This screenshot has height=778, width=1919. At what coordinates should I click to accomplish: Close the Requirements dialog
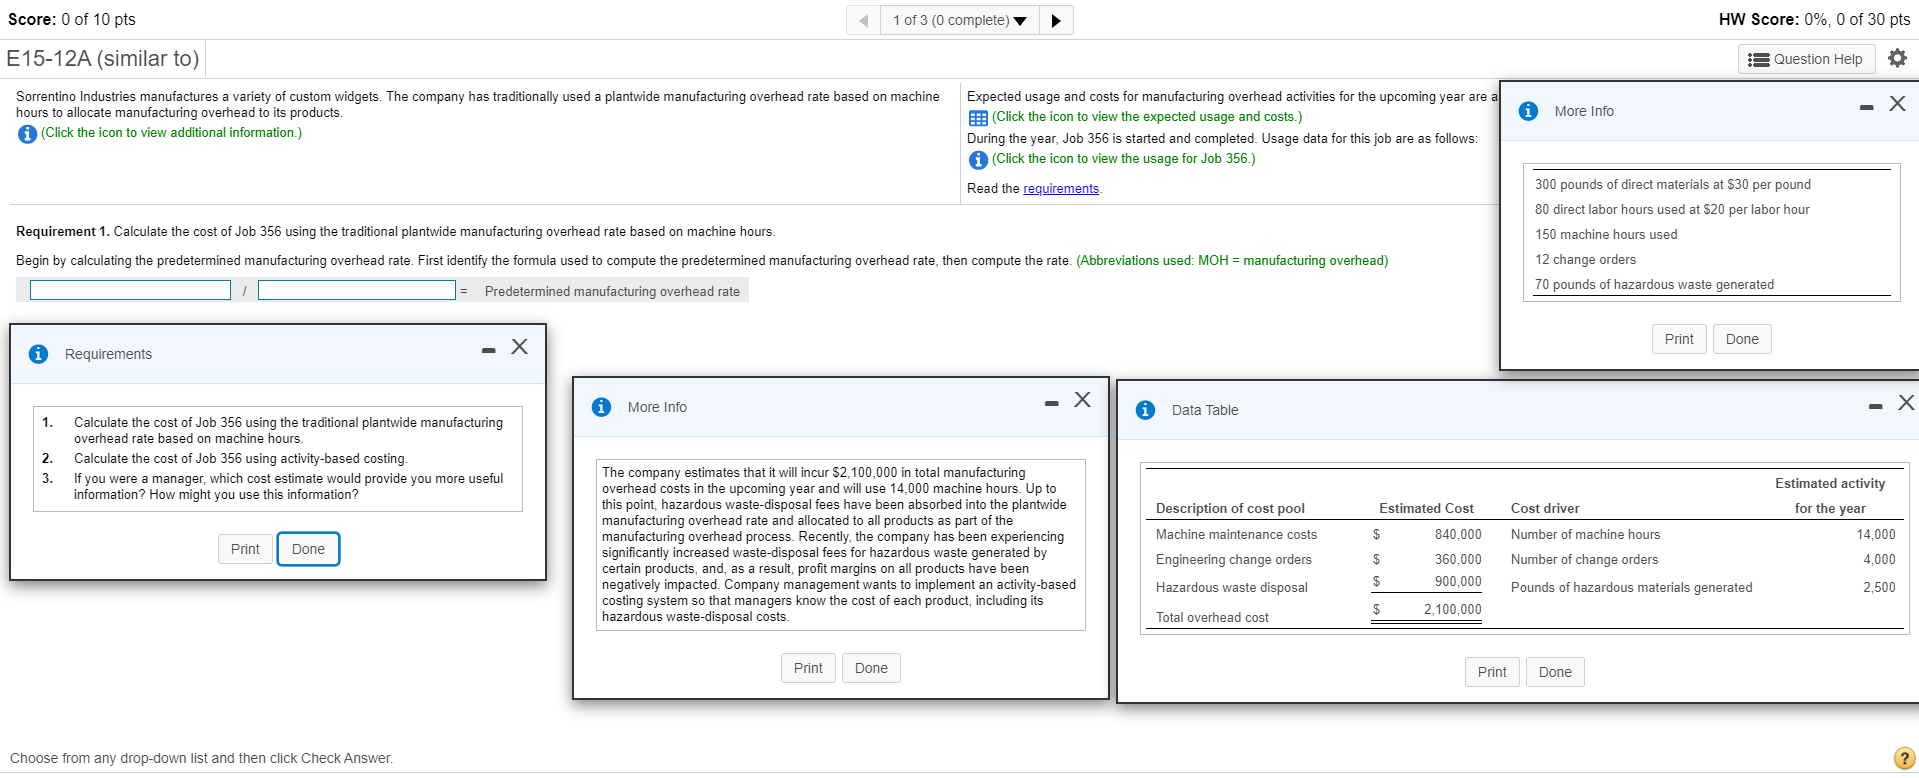pos(519,347)
